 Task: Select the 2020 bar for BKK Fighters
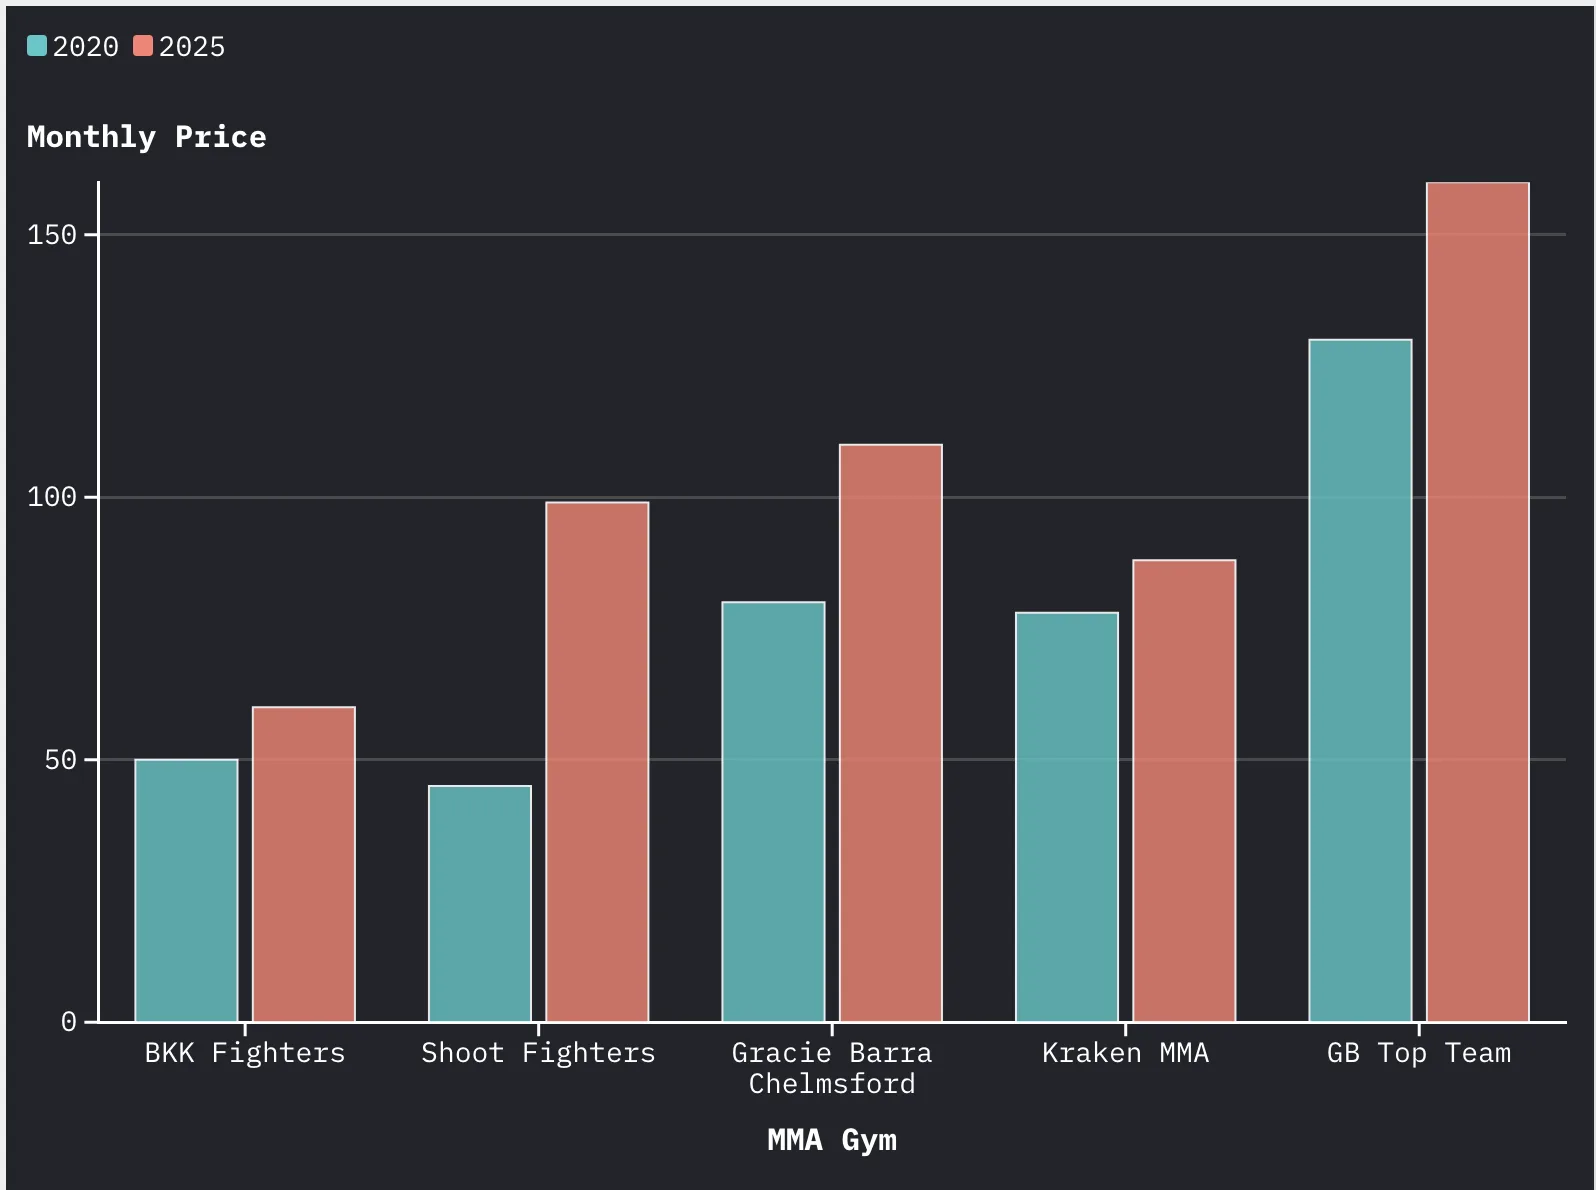point(186,890)
